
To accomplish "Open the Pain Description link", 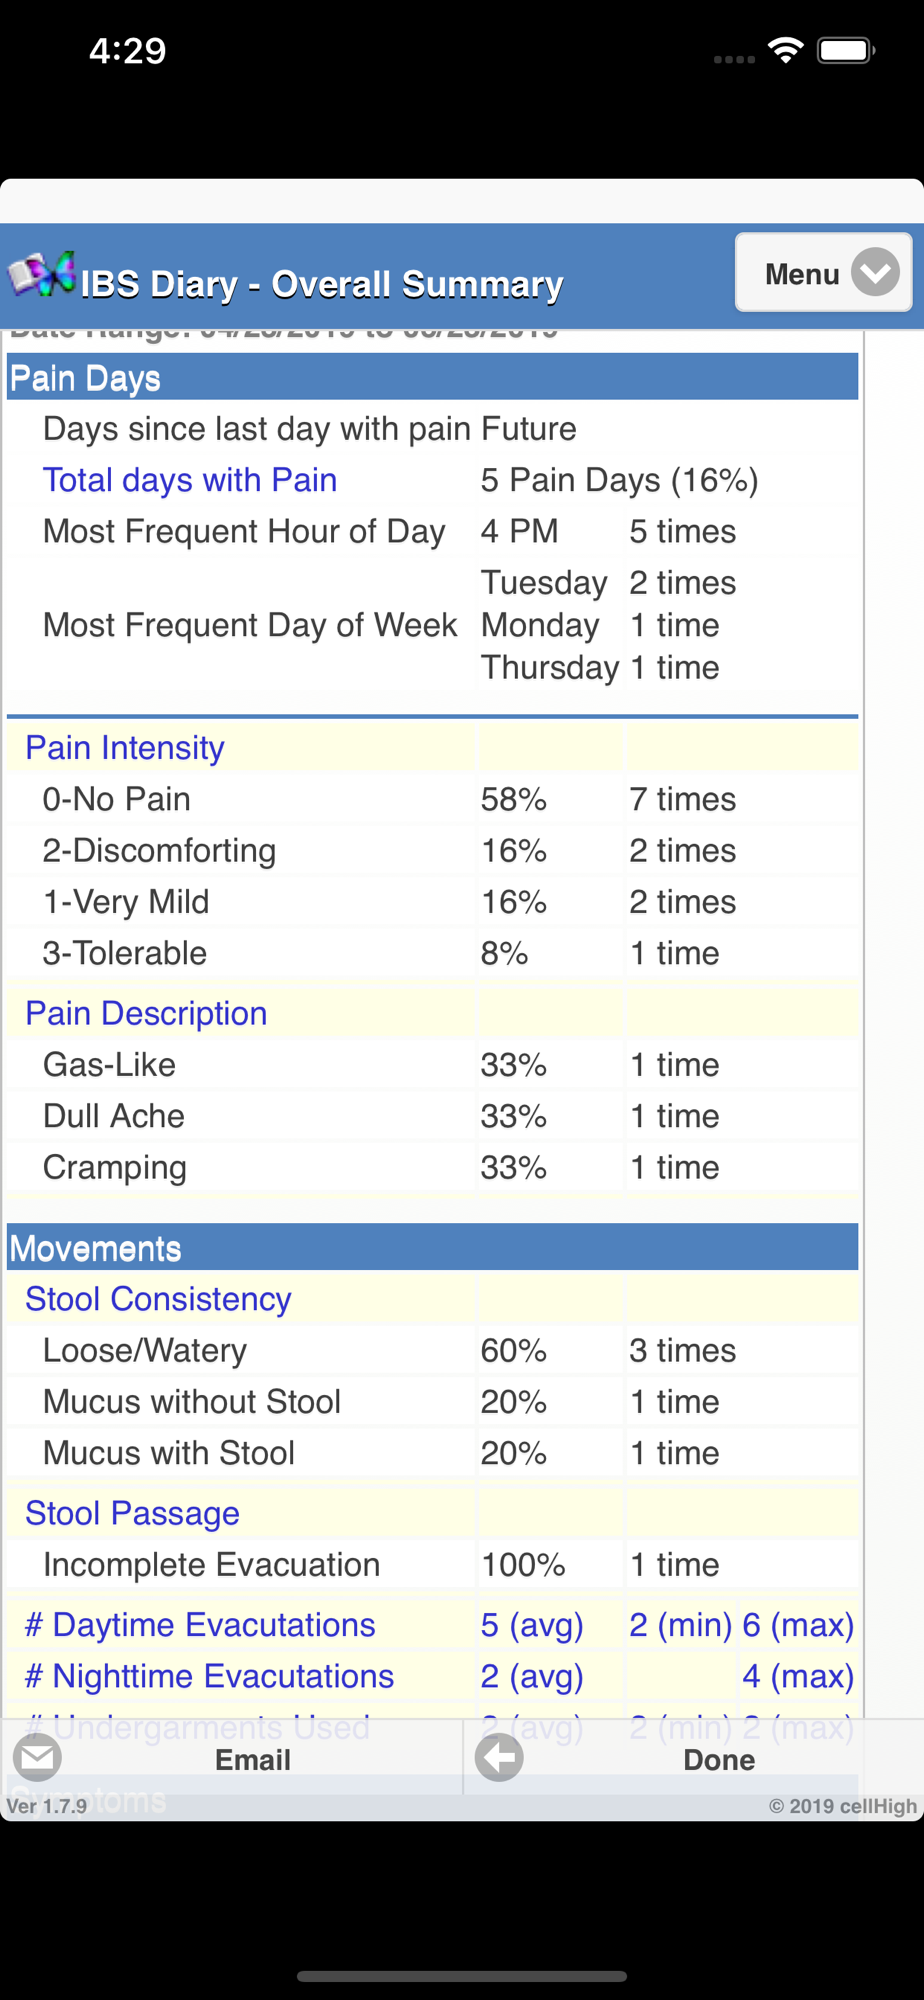I will coord(146,1013).
